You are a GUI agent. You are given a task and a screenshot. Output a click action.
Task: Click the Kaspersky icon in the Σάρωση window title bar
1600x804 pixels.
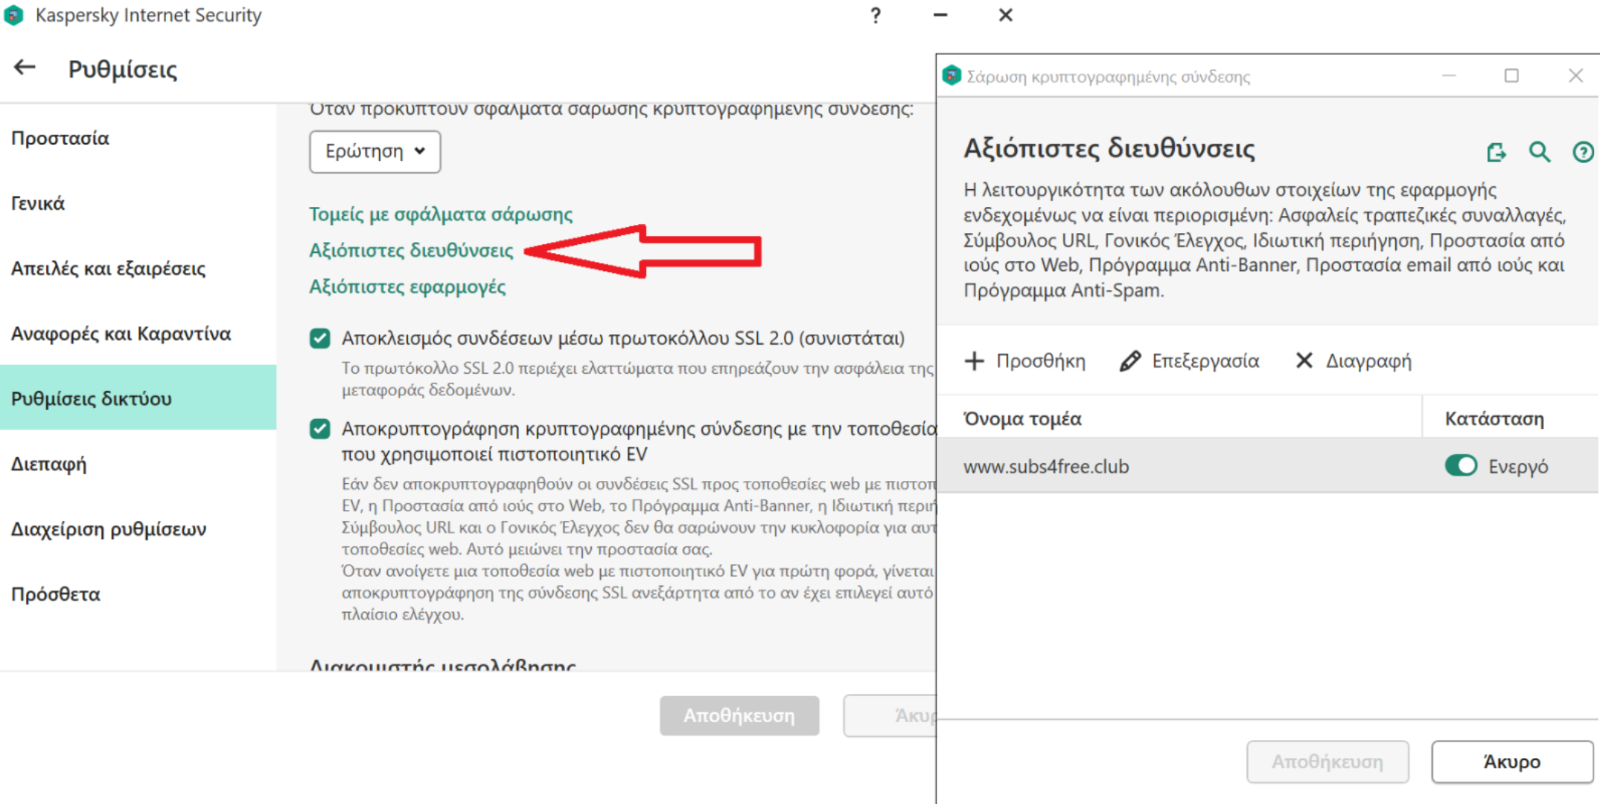[x=952, y=75]
